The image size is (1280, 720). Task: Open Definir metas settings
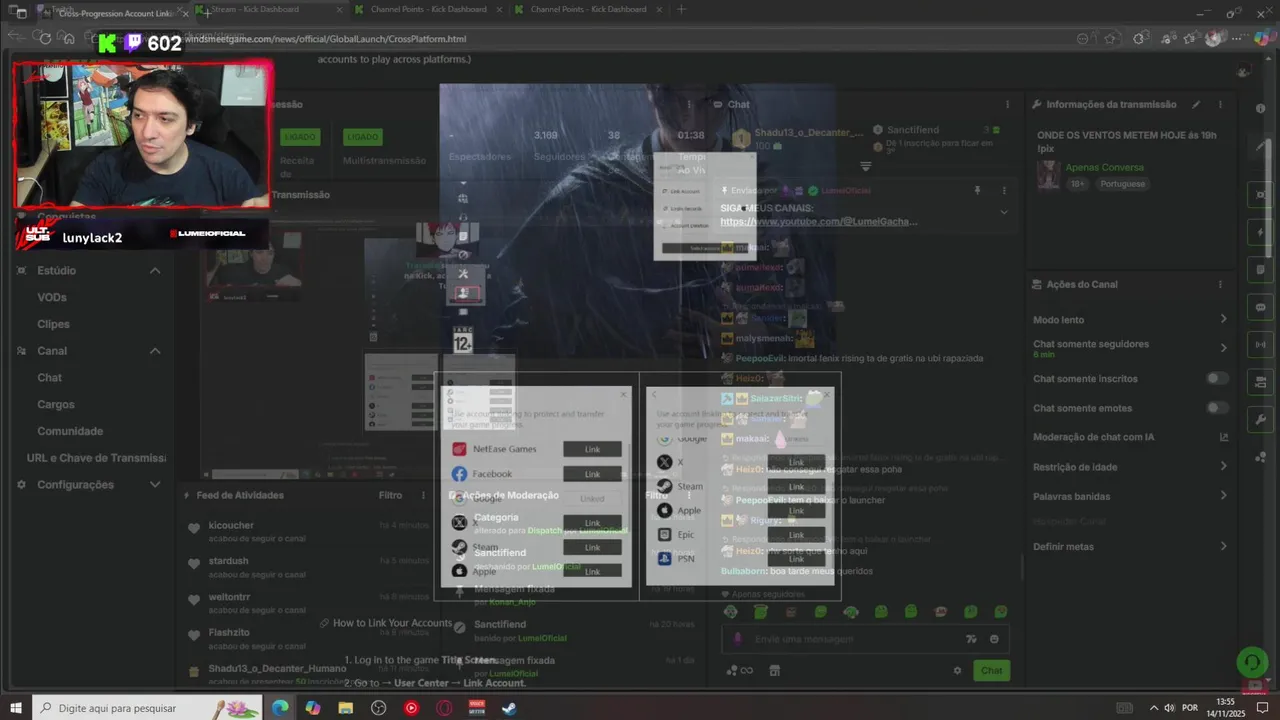tap(1130, 546)
